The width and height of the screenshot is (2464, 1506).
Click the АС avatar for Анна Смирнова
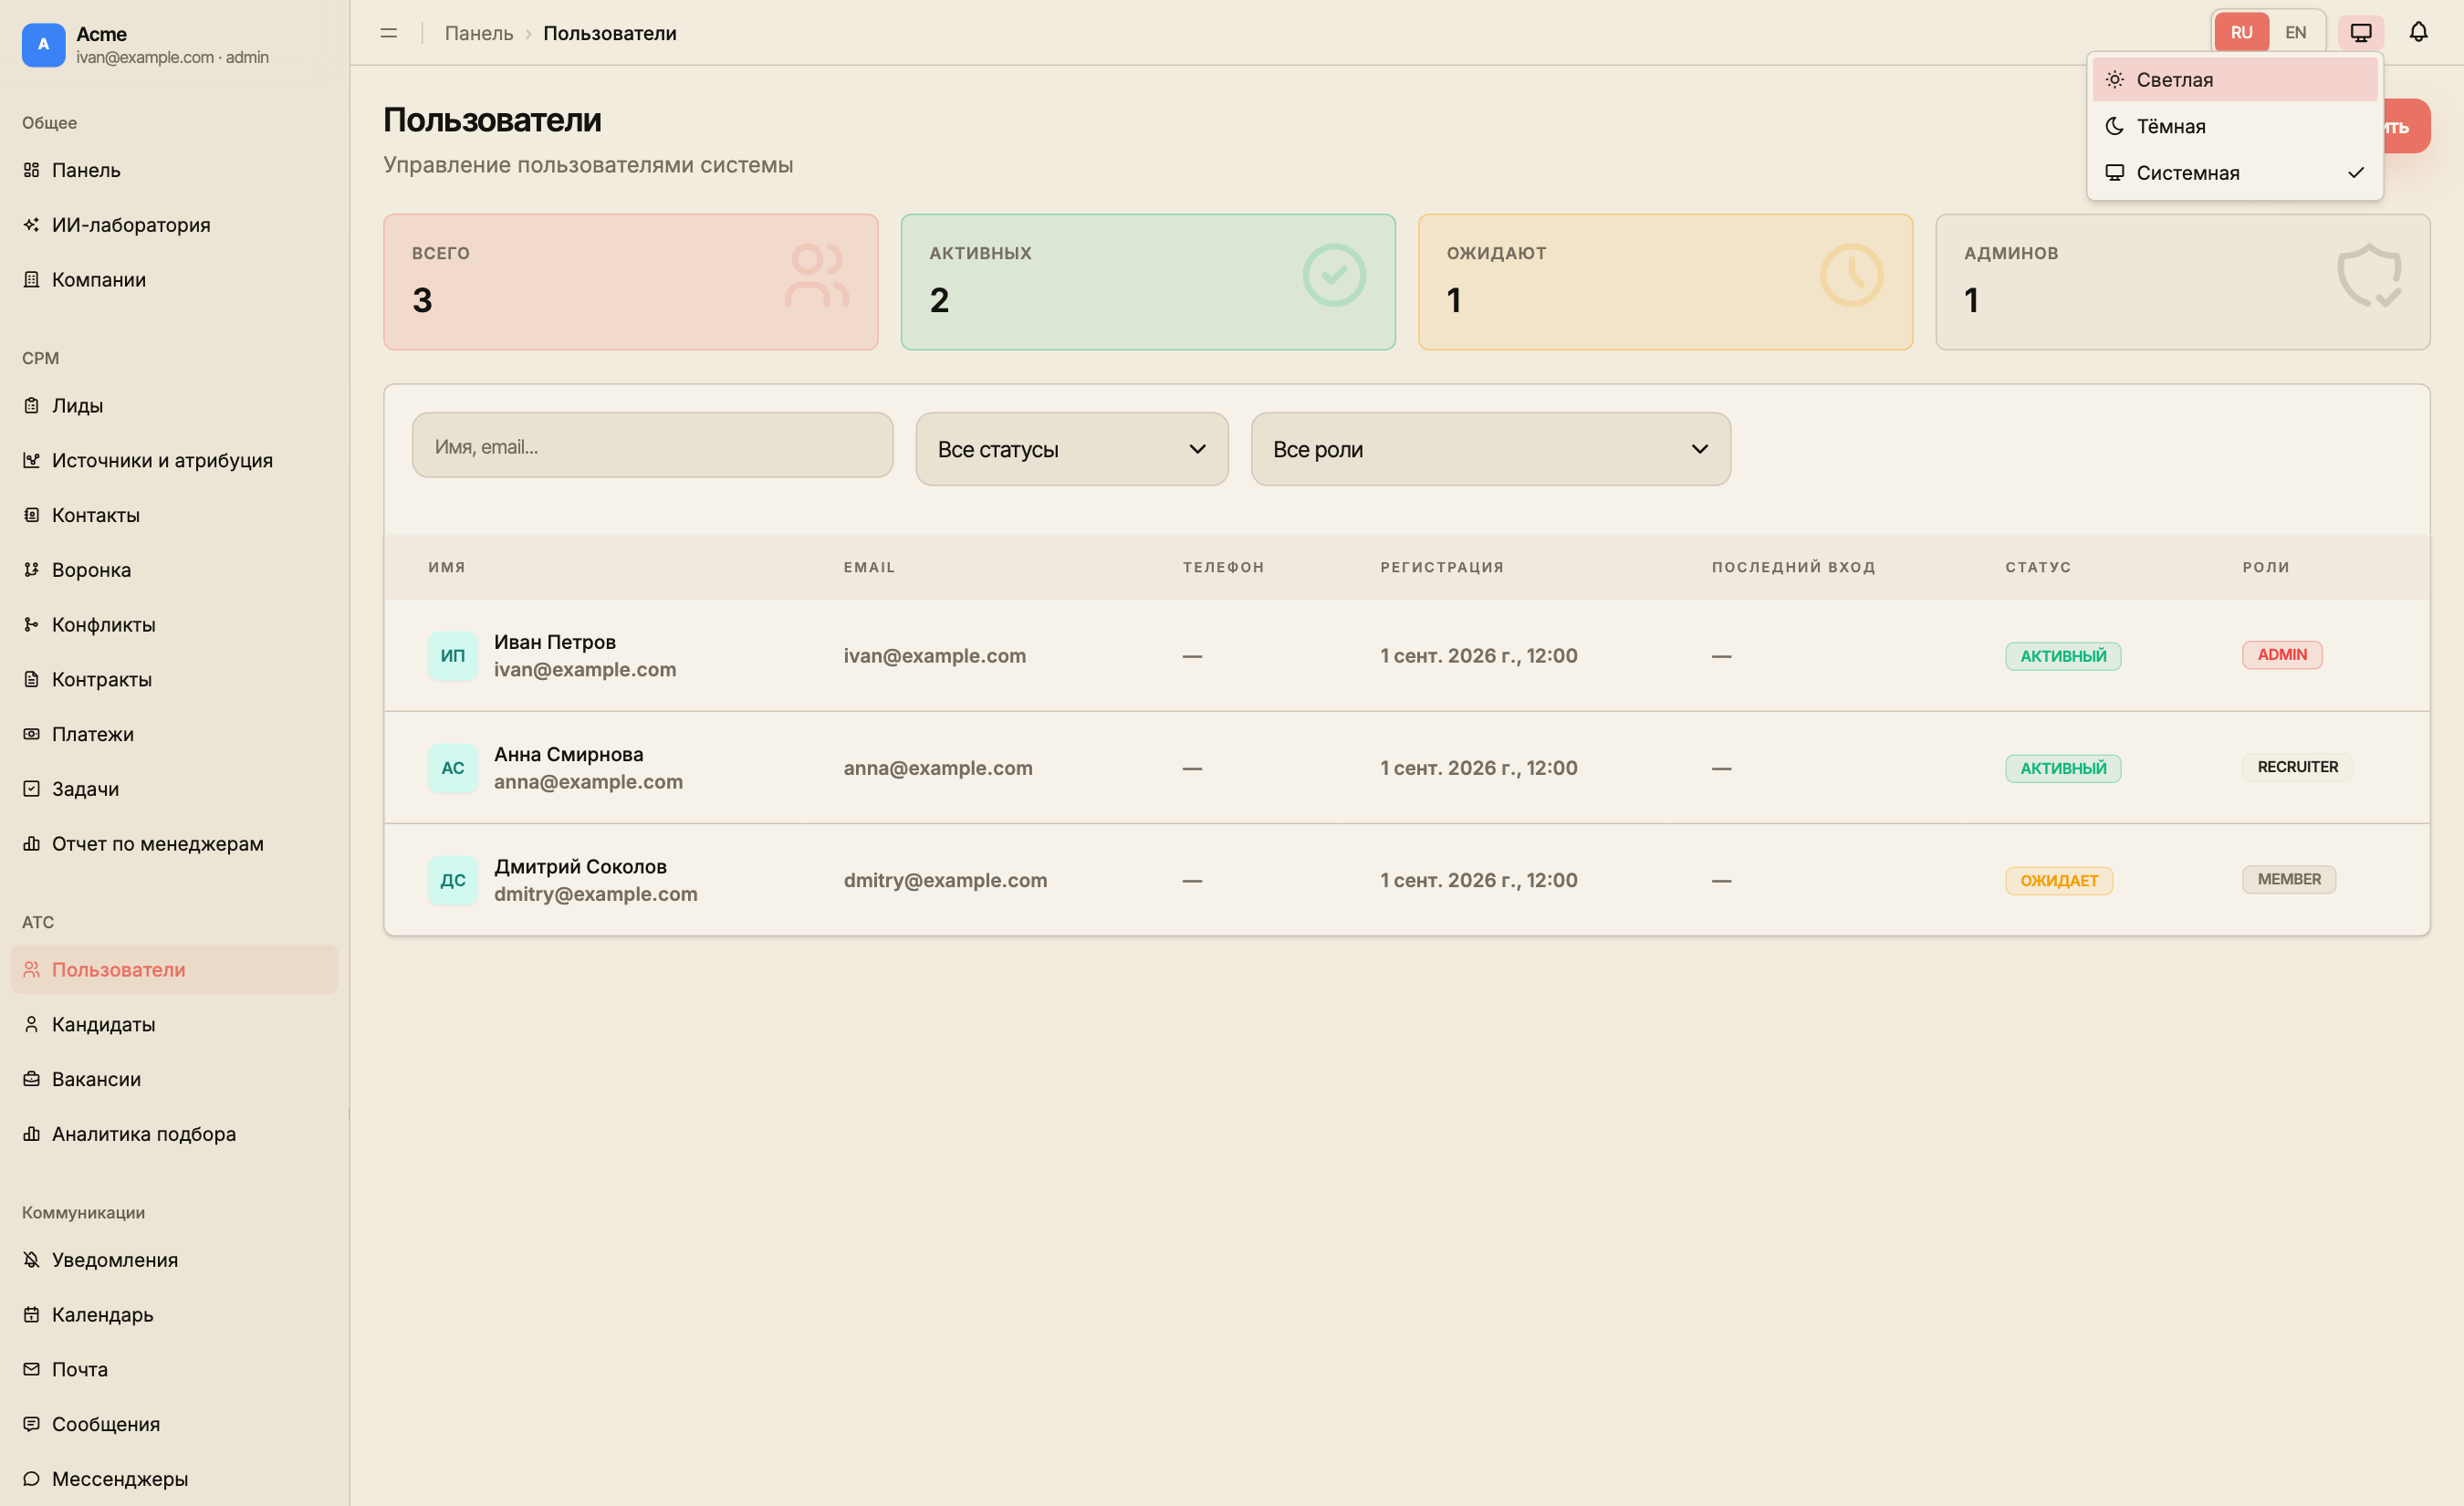pyautogui.click(x=453, y=768)
